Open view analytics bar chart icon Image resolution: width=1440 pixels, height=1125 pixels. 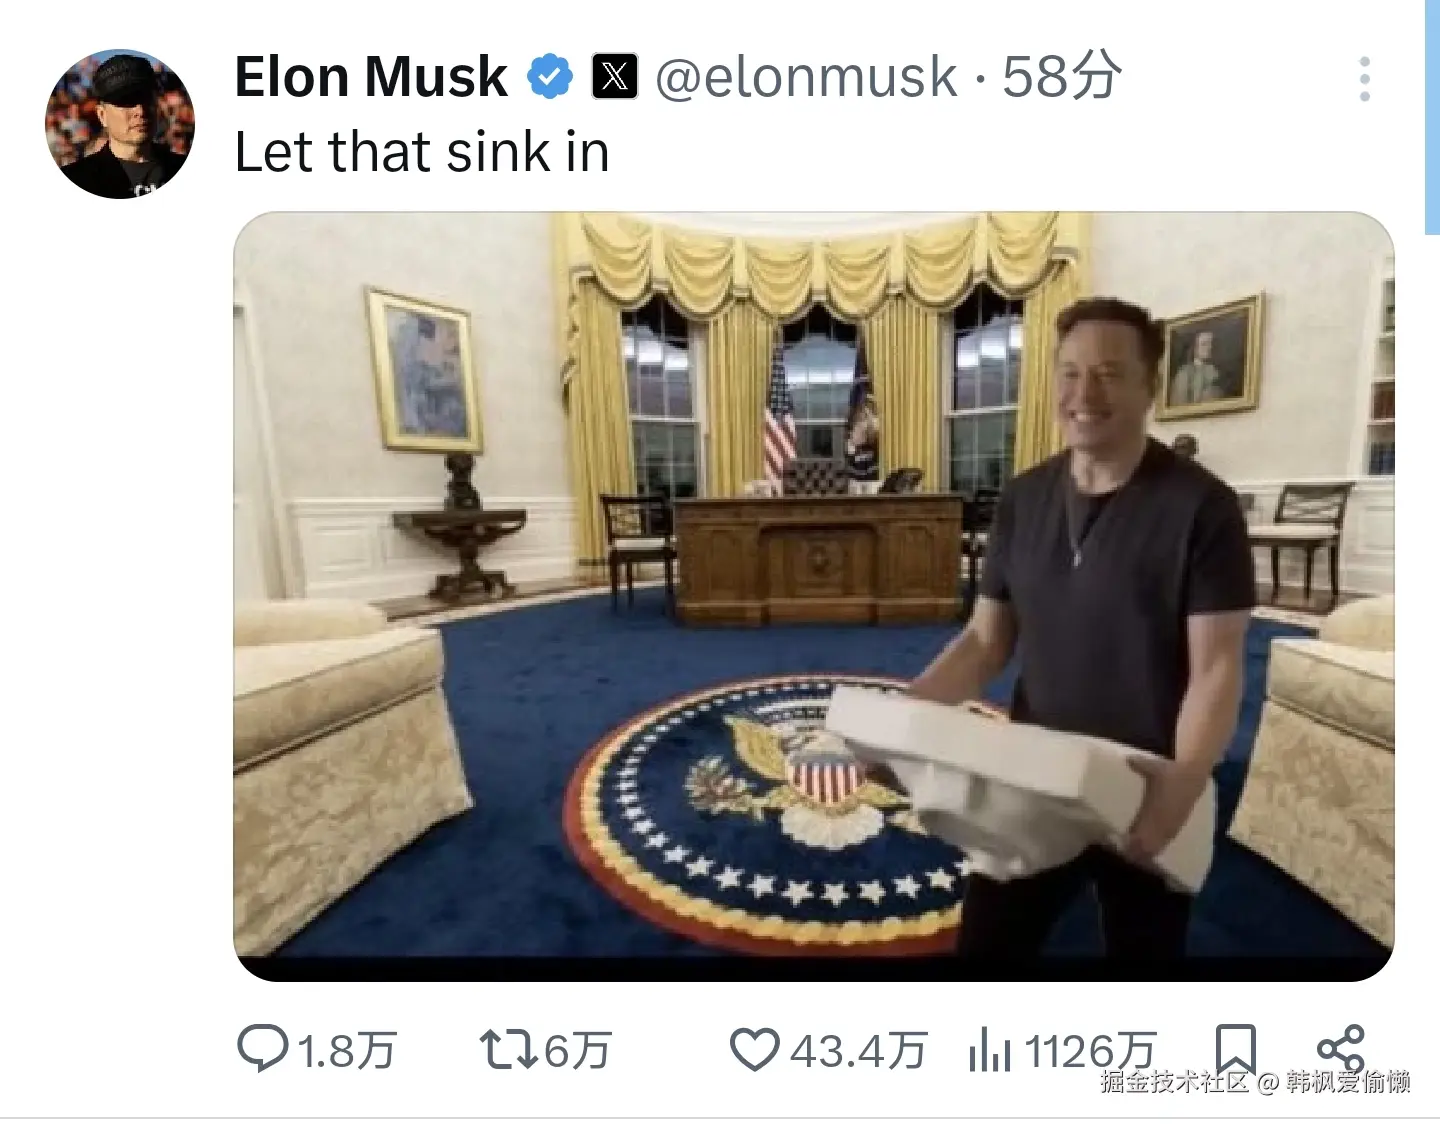click(x=990, y=1050)
